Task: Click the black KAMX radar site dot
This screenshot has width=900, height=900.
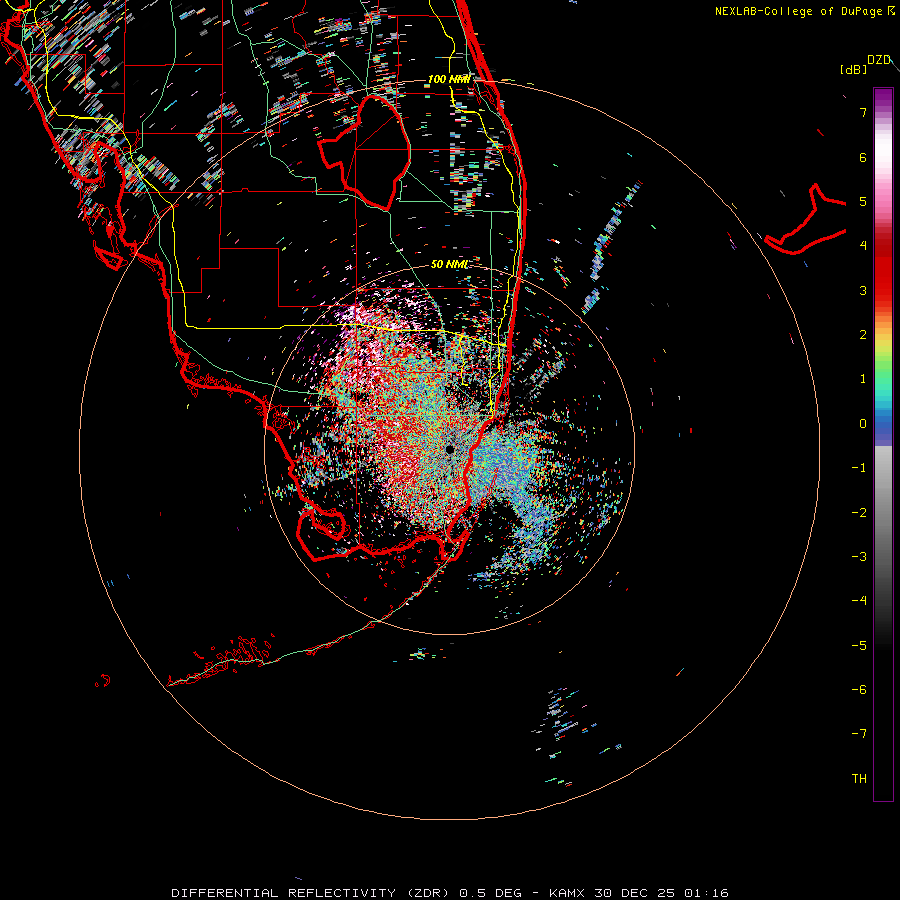Action: click(450, 449)
